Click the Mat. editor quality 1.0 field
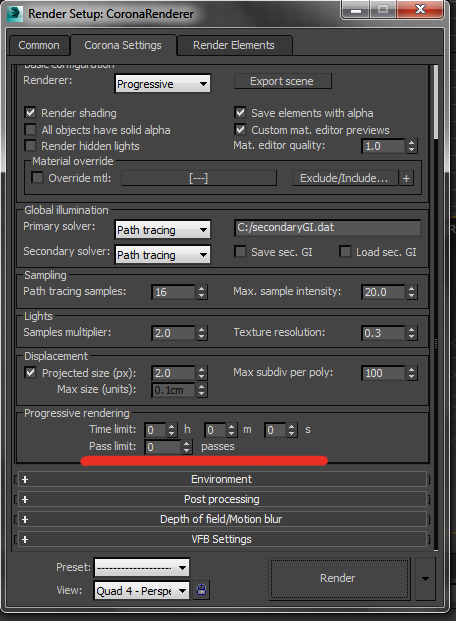The width and height of the screenshot is (456, 621). coord(383,146)
